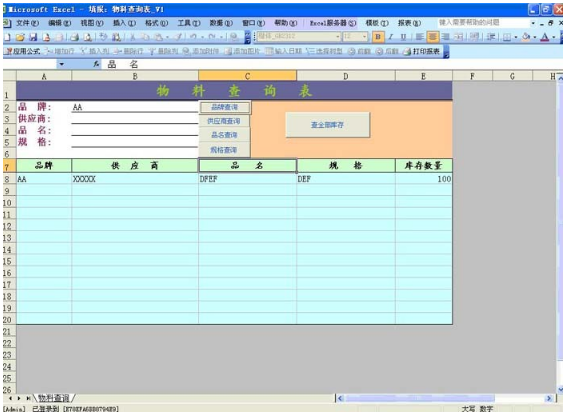Click the 供应商查询 button
The image size is (564, 414).
tap(224, 121)
